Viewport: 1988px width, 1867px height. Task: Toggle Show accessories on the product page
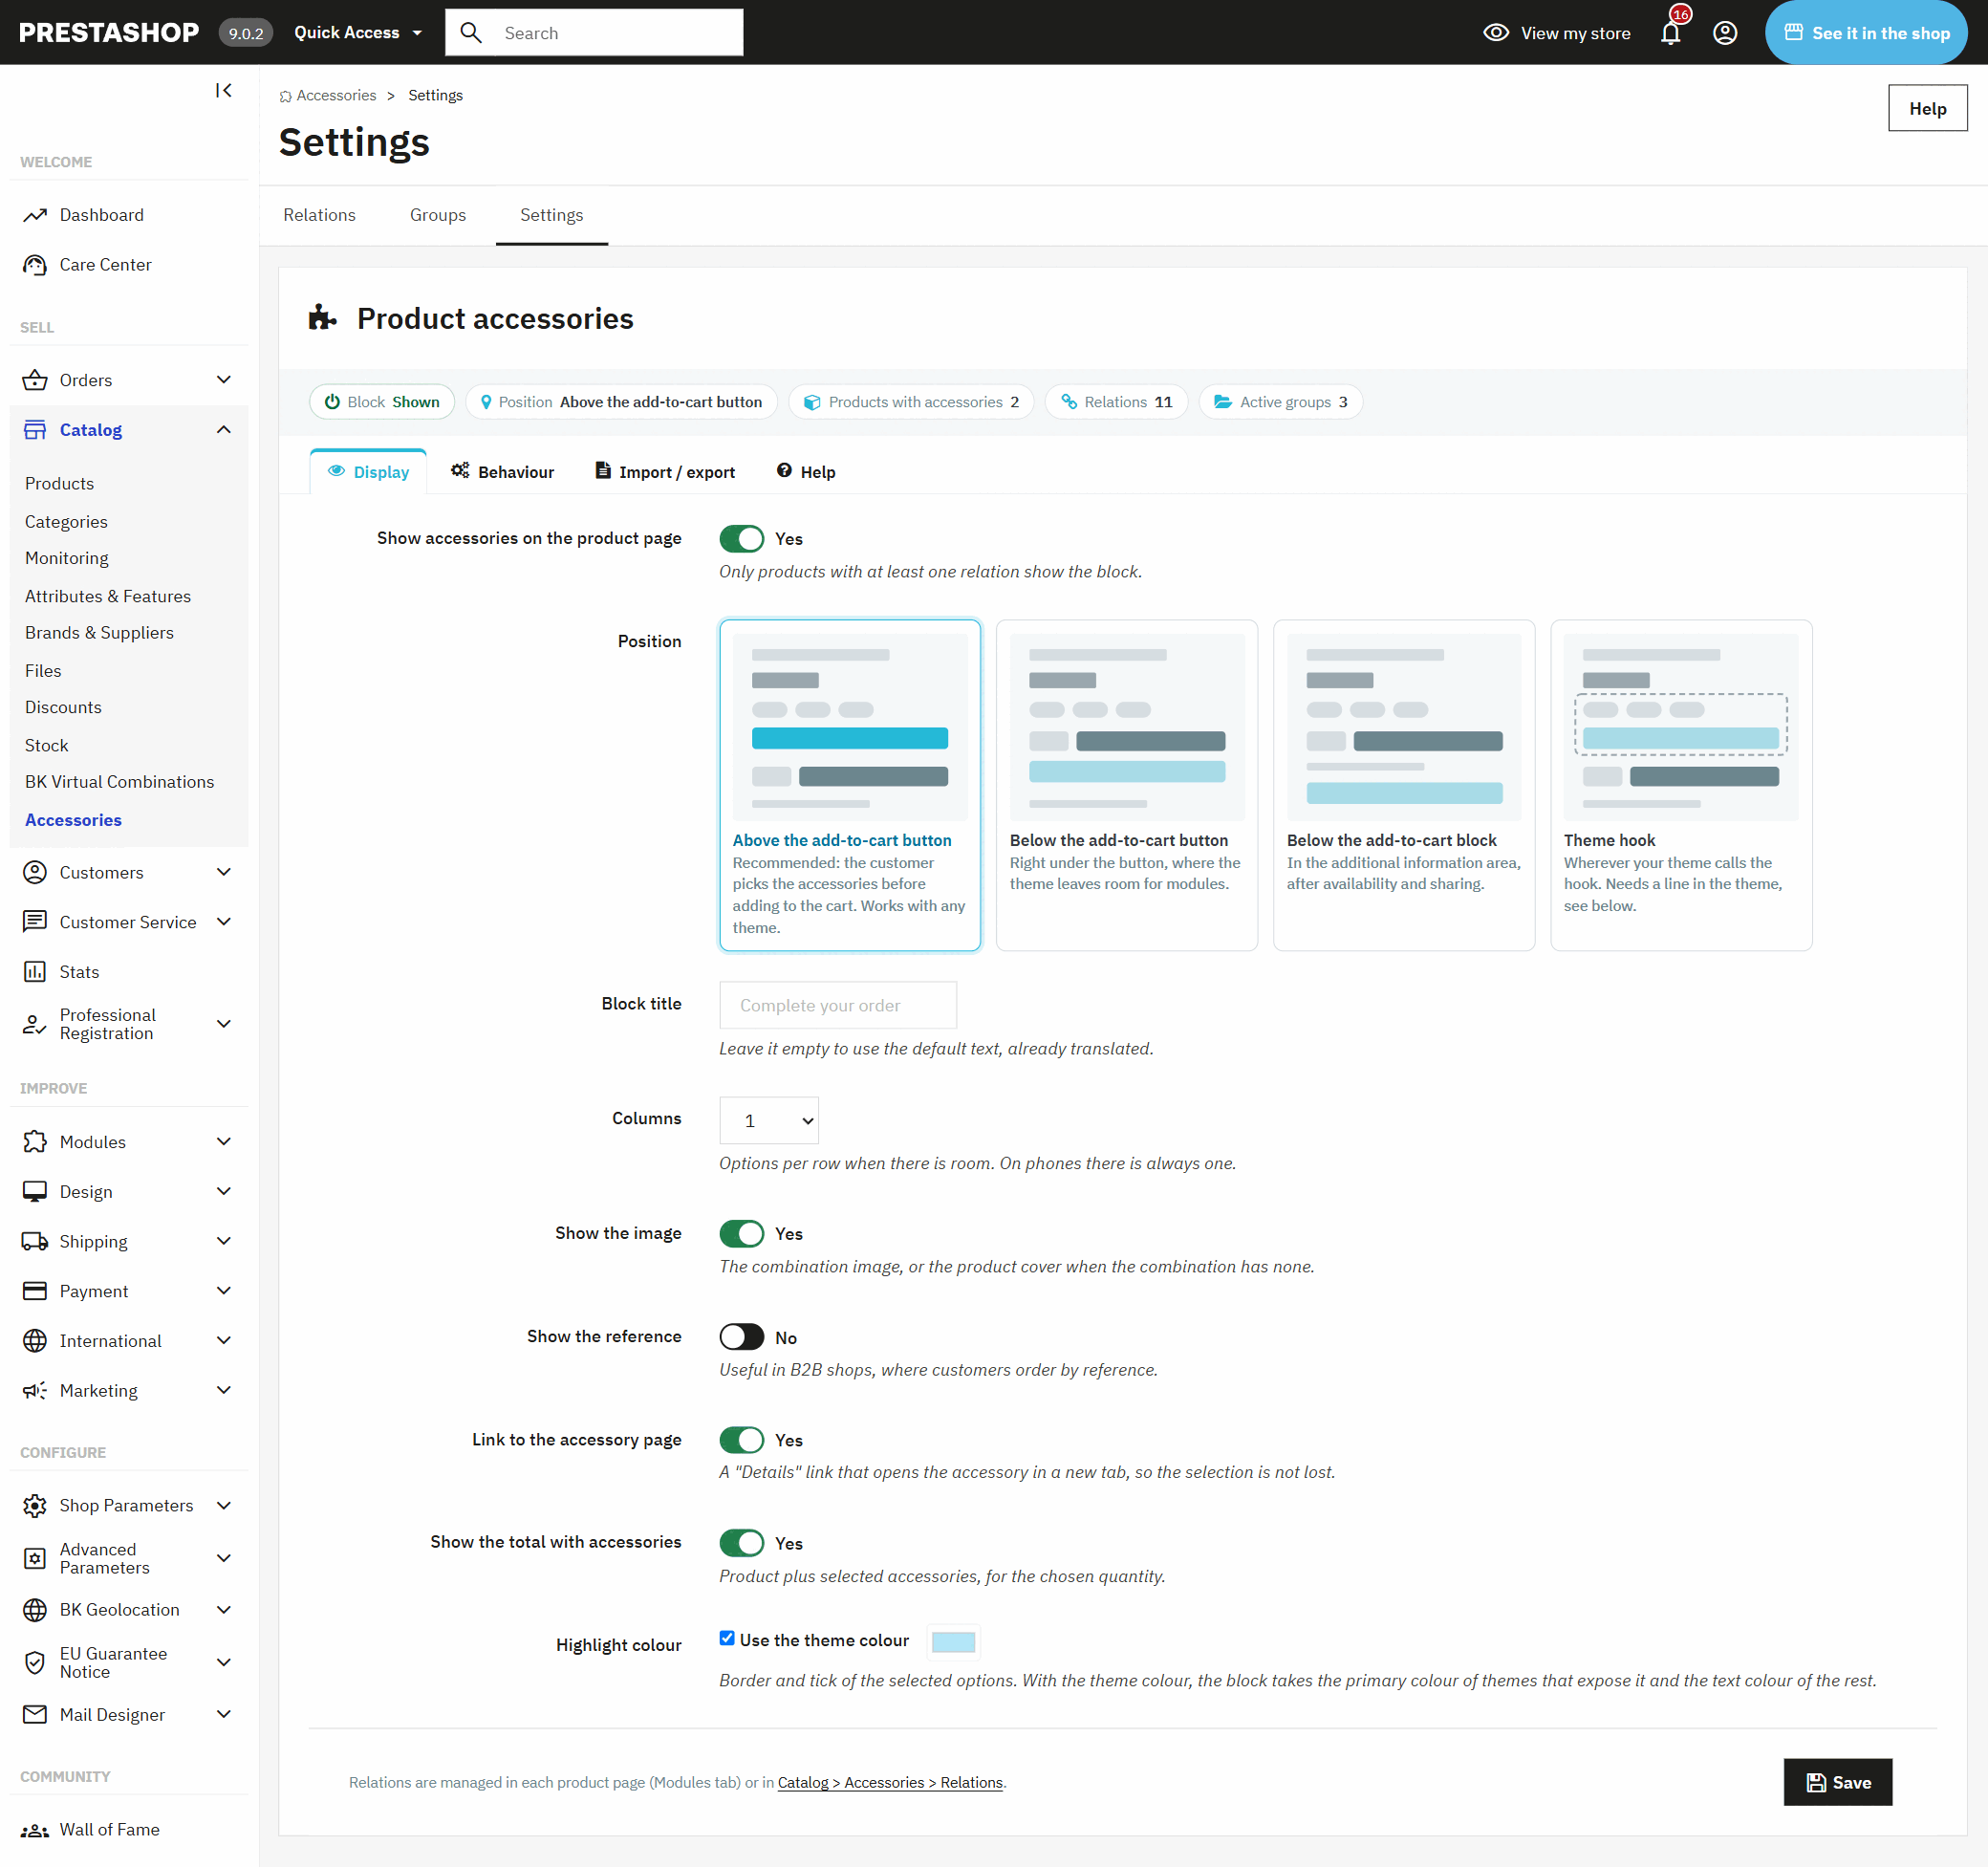(741, 539)
